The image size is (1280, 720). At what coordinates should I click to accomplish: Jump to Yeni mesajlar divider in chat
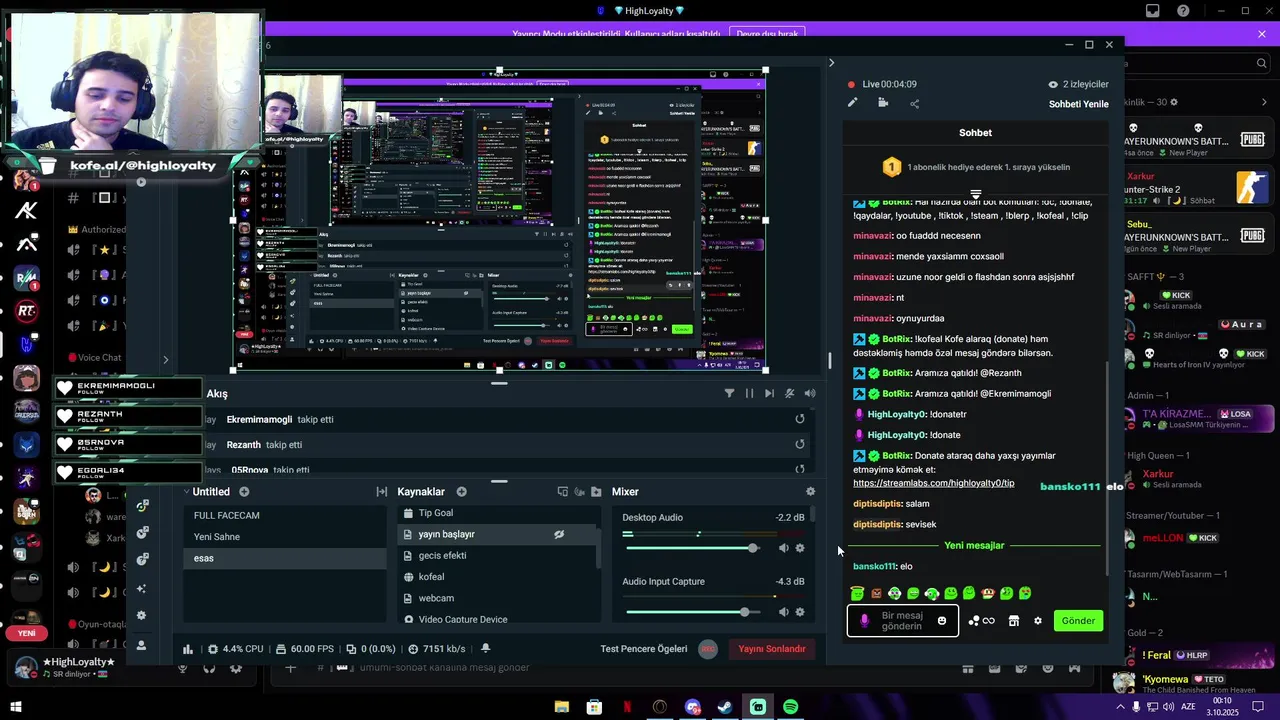tap(974, 546)
